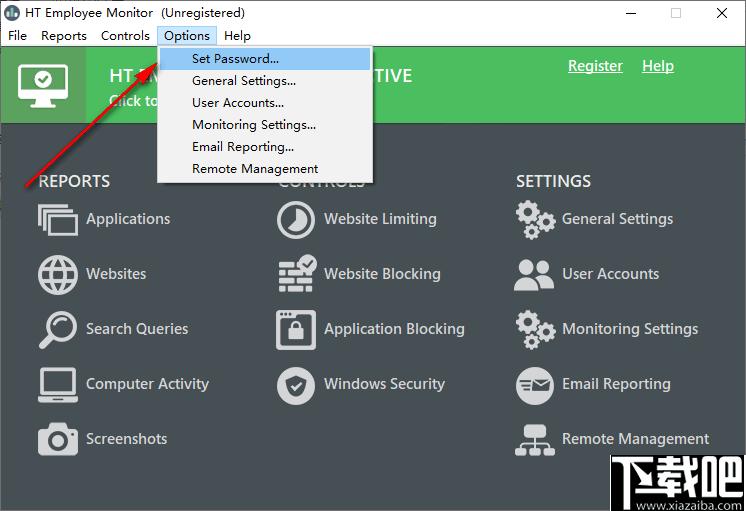Open the Reports menu
Screen dimensions: 746x511
tap(64, 36)
